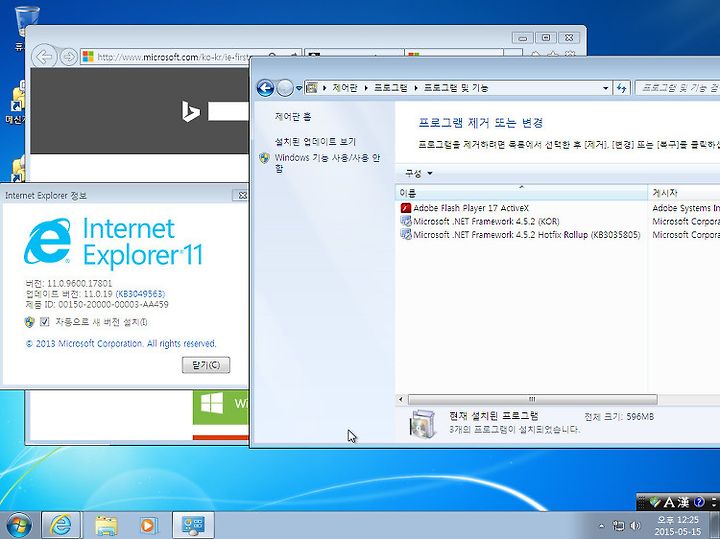Screen dimensions: 720x539
Task: Open the 구성 organize dropdown
Action: pyautogui.click(x=418, y=173)
